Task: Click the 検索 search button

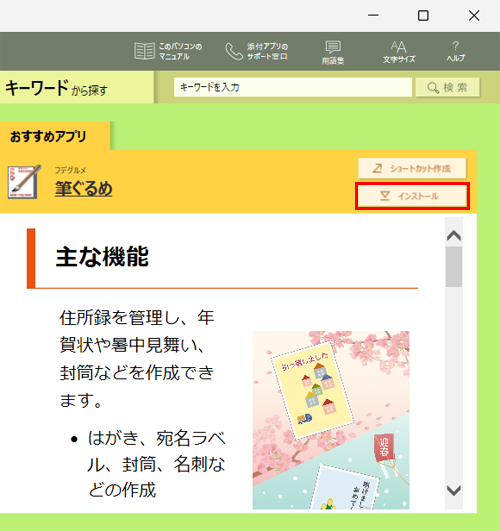Action: pos(447,87)
